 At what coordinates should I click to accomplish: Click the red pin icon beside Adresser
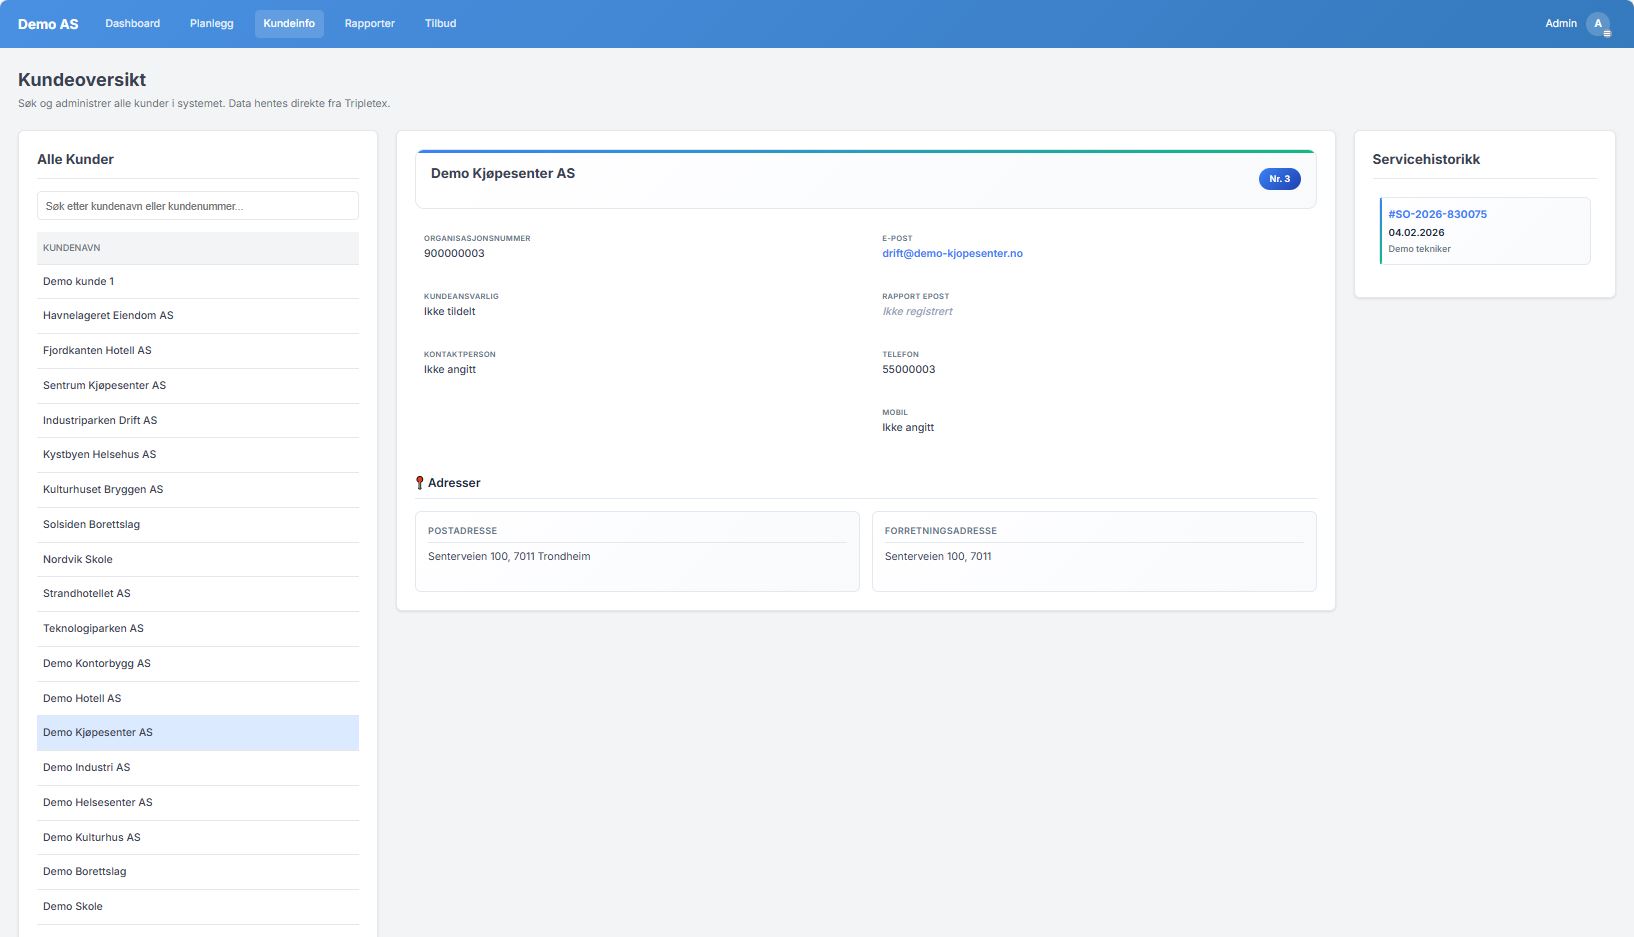tap(420, 483)
